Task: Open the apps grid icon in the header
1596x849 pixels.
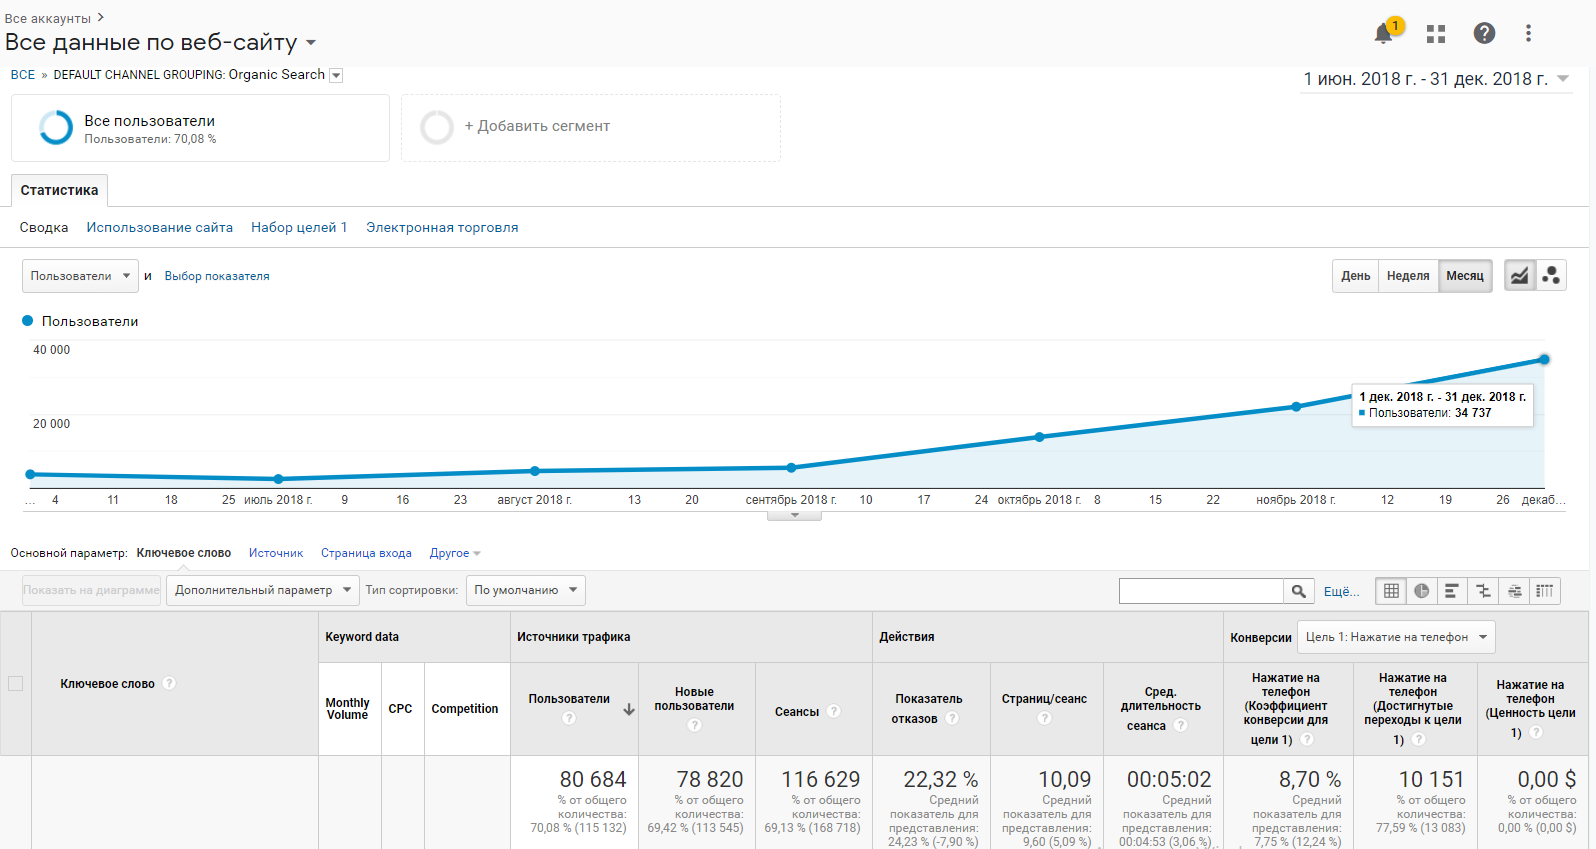Action: (x=1436, y=34)
